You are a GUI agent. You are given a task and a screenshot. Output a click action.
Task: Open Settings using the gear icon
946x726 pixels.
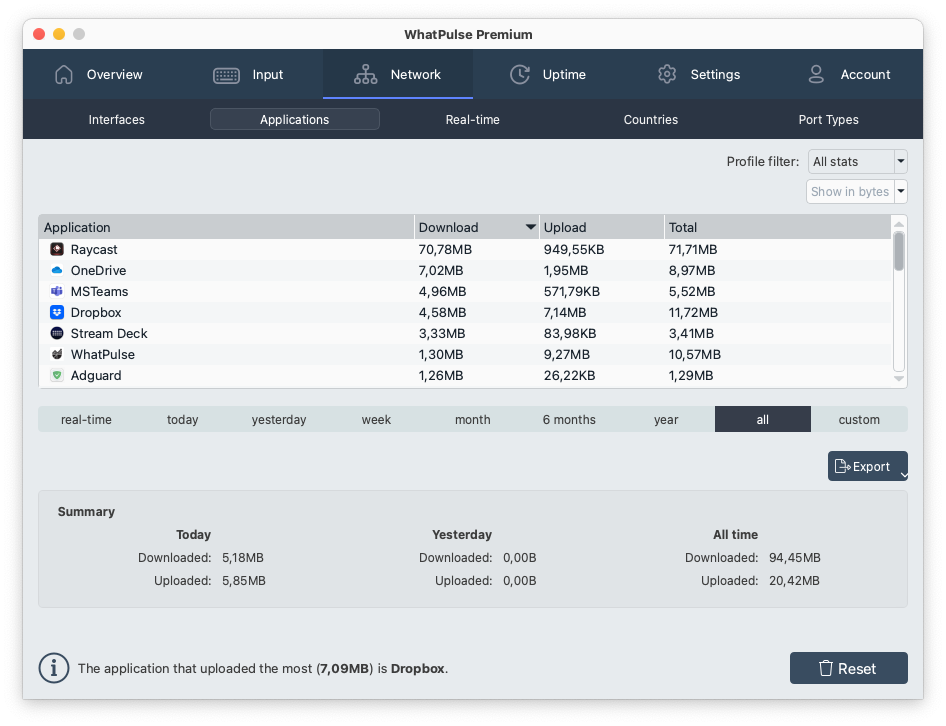(x=666, y=74)
